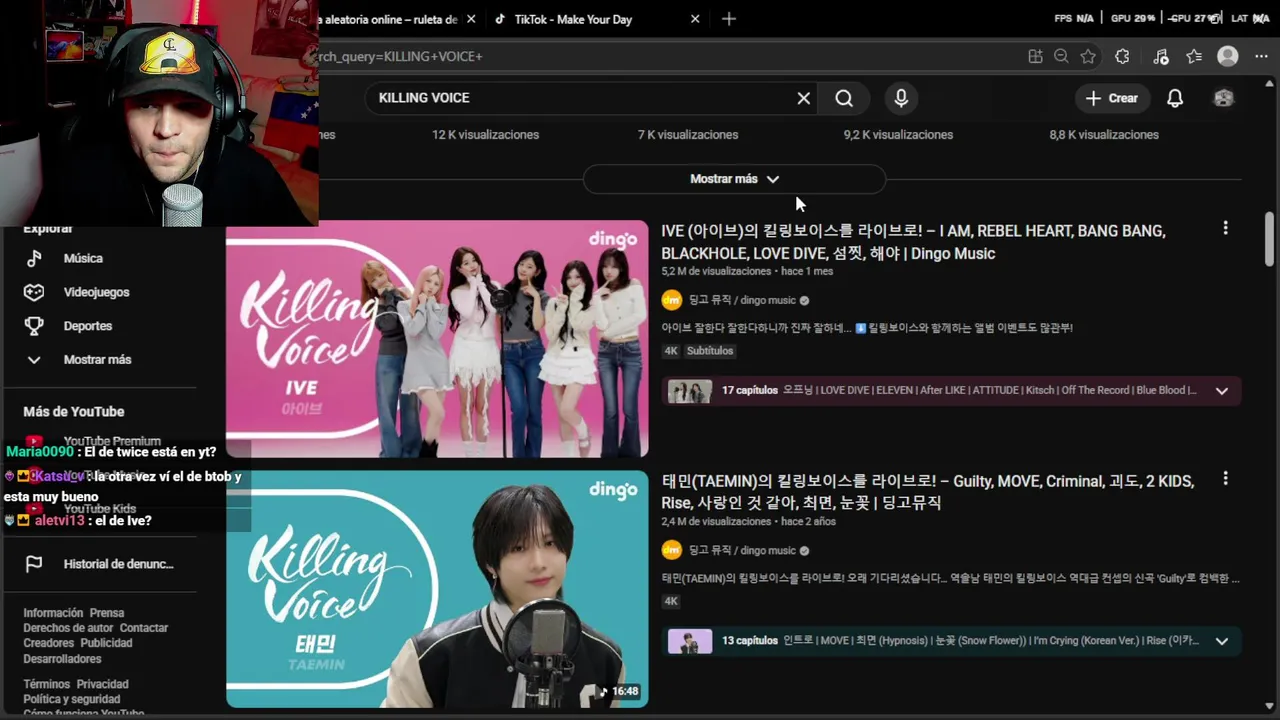Click 8,8 K visualizaciones text

pos(1104,135)
